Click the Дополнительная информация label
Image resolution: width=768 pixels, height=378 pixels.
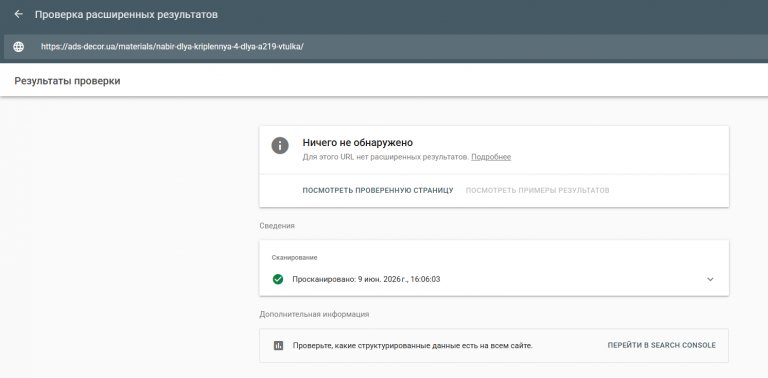pos(314,314)
